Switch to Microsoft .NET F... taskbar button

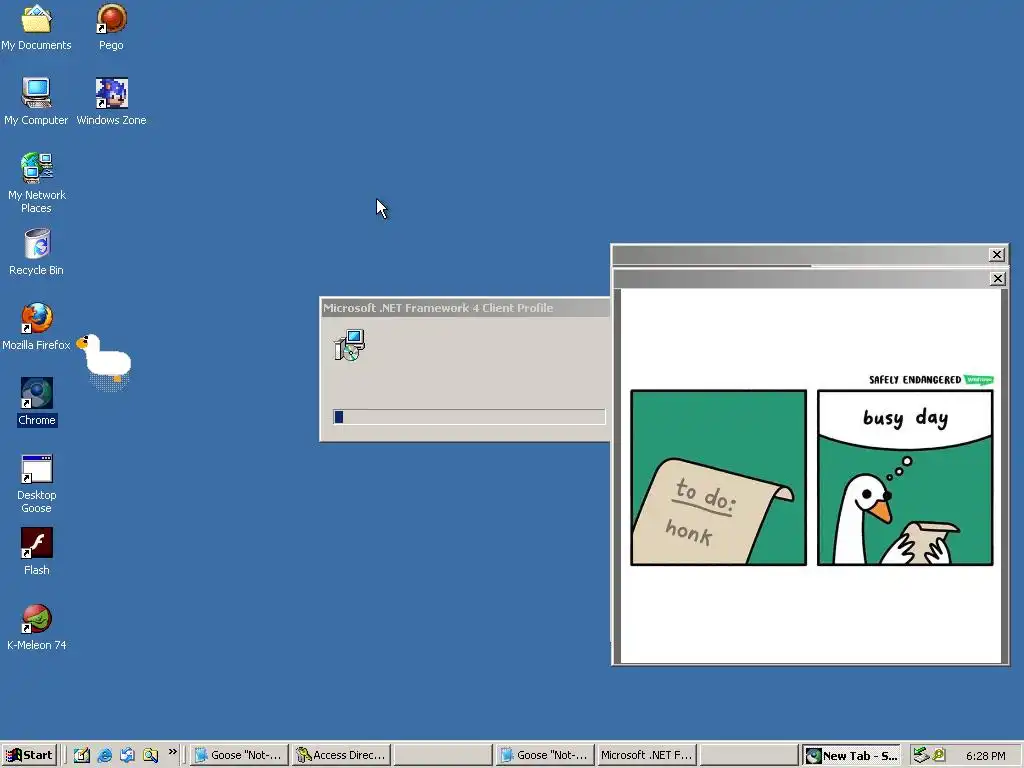click(647, 755)
